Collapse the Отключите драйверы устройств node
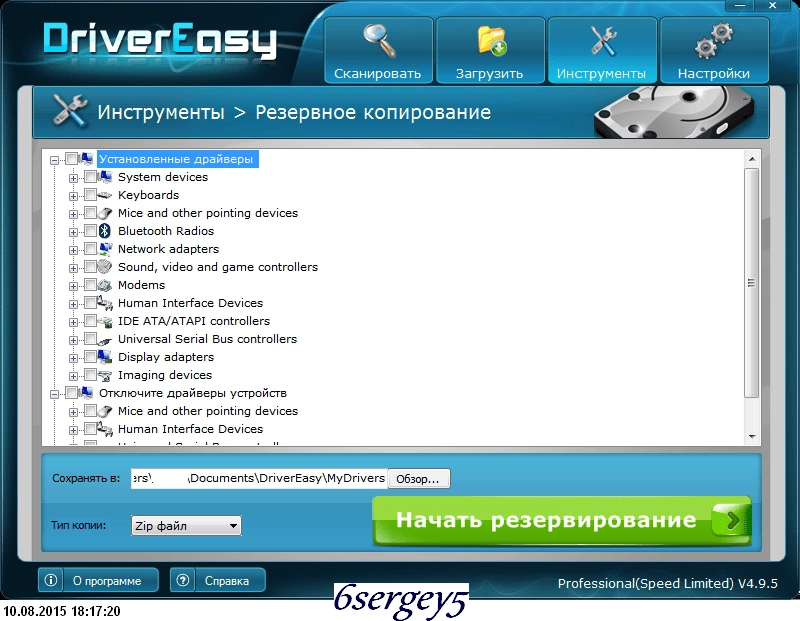The height and width of the screenshot is (621, 800). click(55, 394)
